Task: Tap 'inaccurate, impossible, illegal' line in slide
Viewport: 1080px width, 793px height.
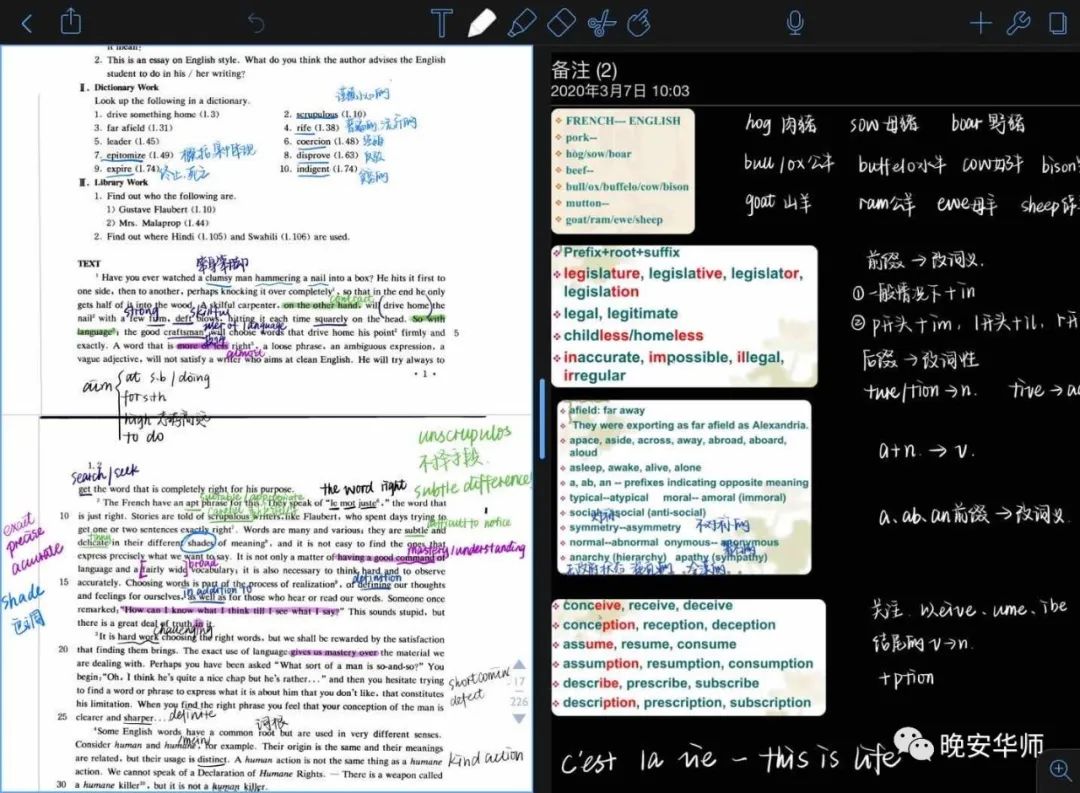Action: tap(673, 358)
